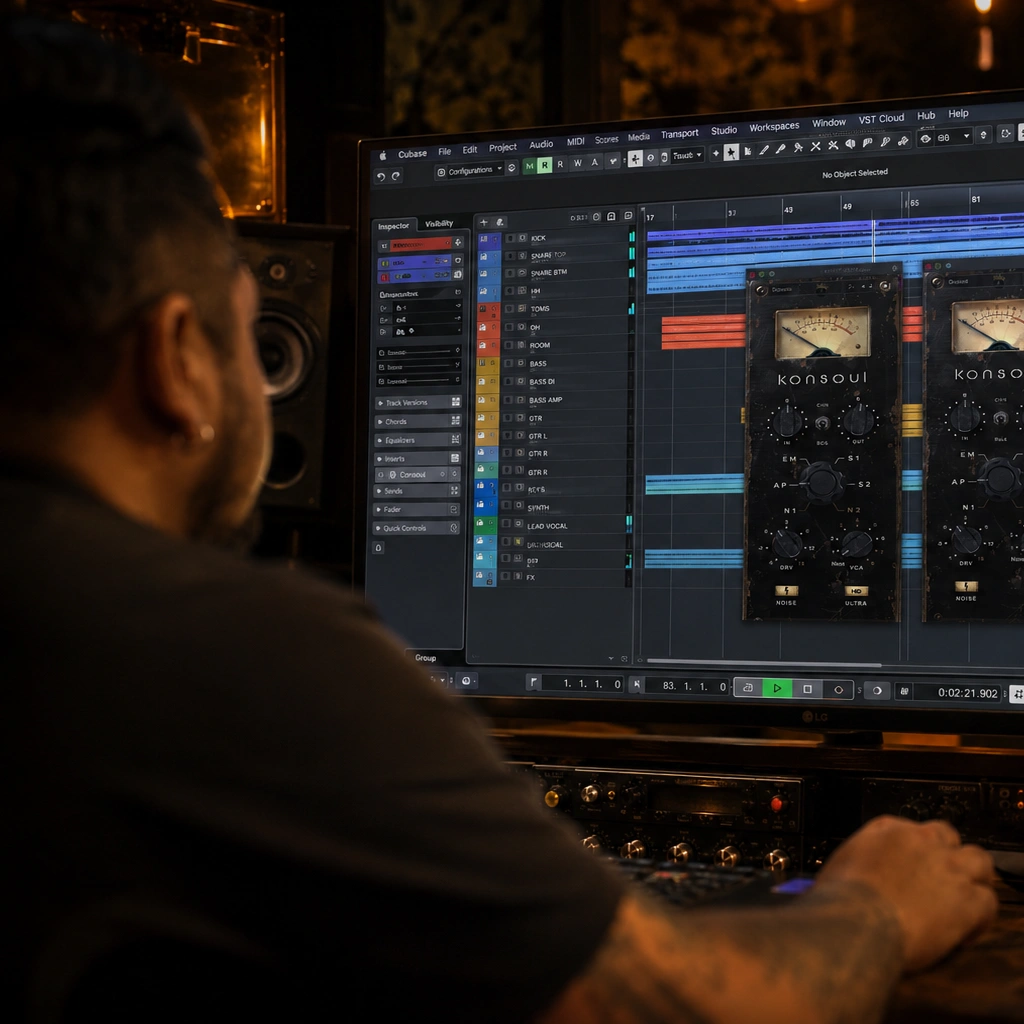1024x1024 pixels.
Task: Click the NOISE lightning button on left Konsoul
Action: tap(786, 590)
